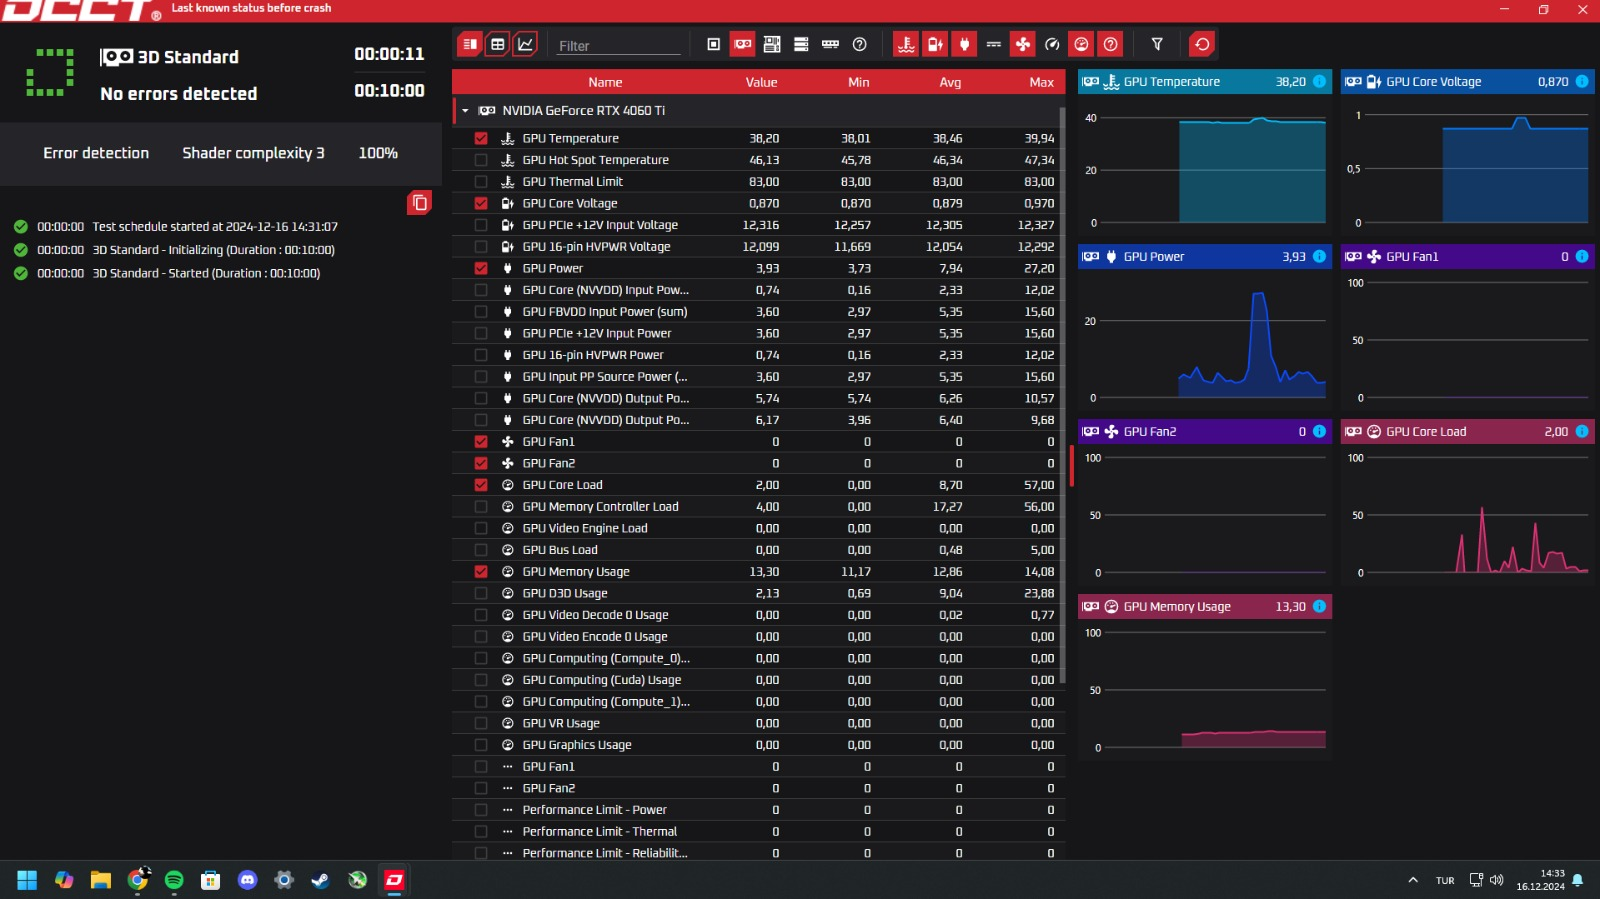Open info for GPU Temperature graph
The image size is (1600, 899).
[x=1319, y=82]
